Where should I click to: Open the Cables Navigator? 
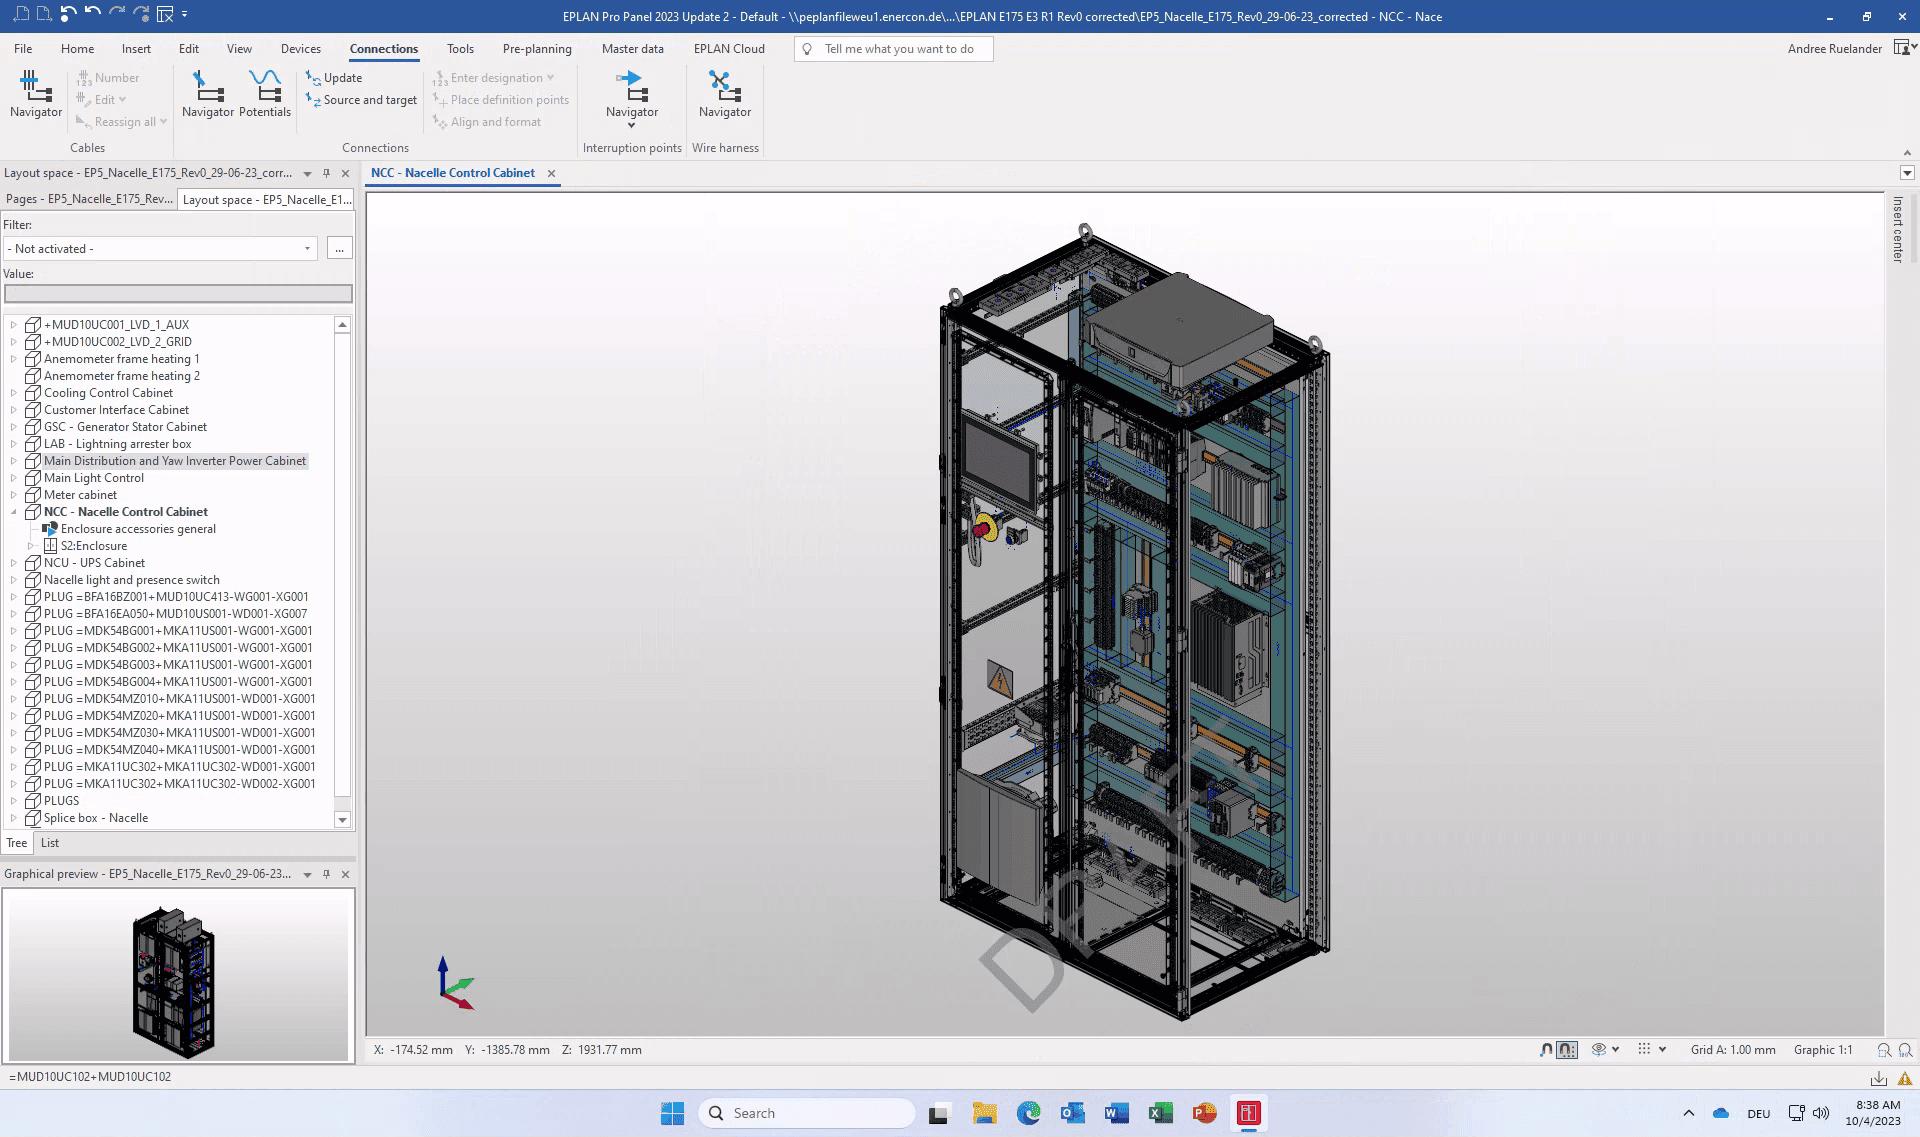pos(35,95)
